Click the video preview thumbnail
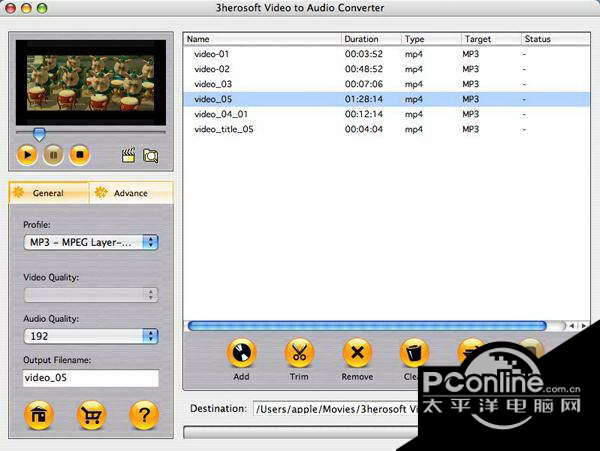This screenshot has height=451, width=600. (91, 83)
